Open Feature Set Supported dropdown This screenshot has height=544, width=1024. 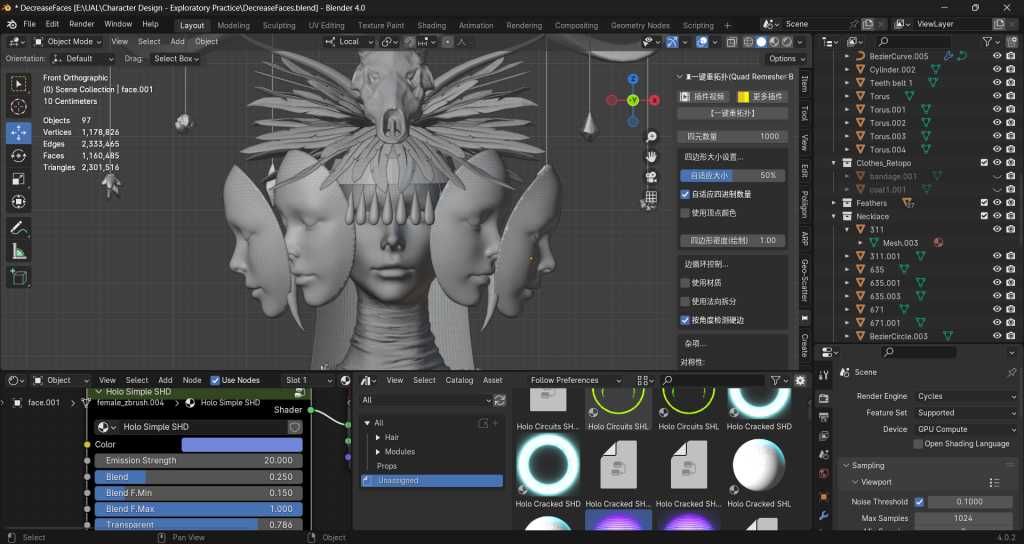[965, 413]
